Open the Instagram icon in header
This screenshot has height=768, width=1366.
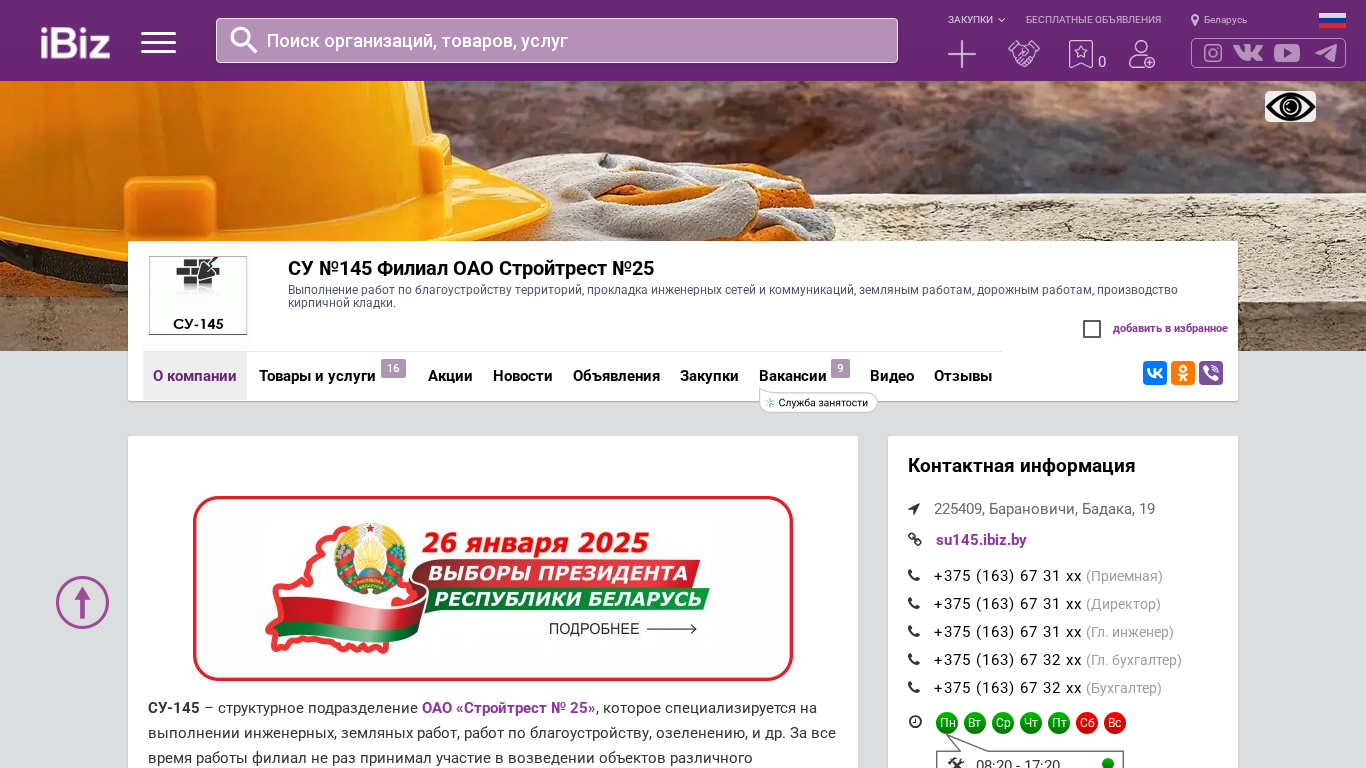click(x=1213, y=53)
